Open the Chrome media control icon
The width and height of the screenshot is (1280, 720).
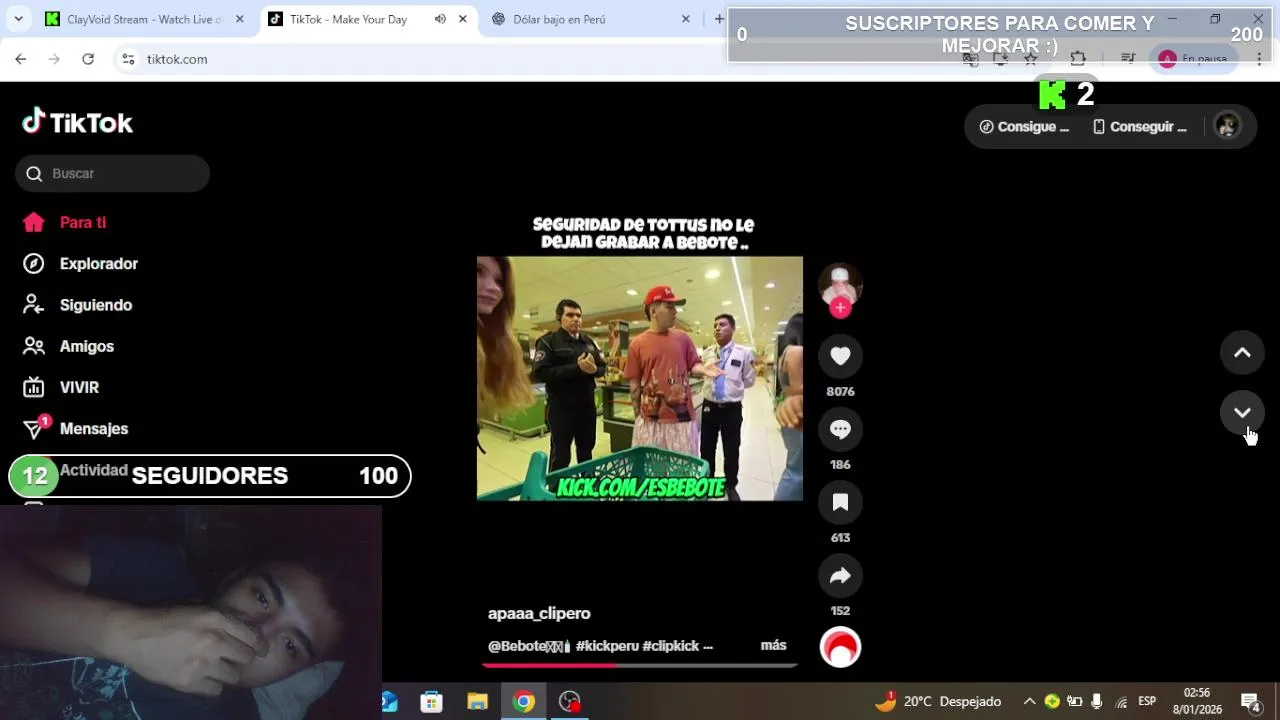pyautogui.click(x=1128, y=59)
